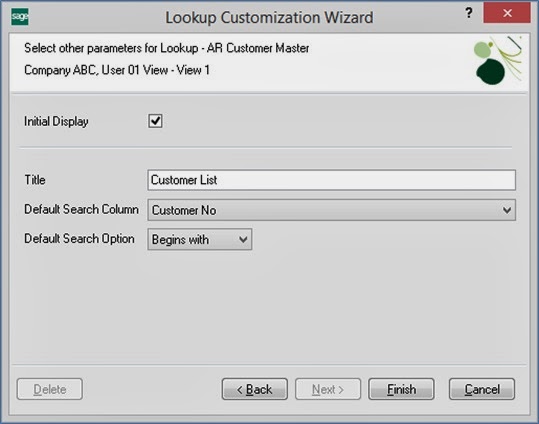
Task: Close the Lookup Customization Wizard window
Action: click(507, 13)
